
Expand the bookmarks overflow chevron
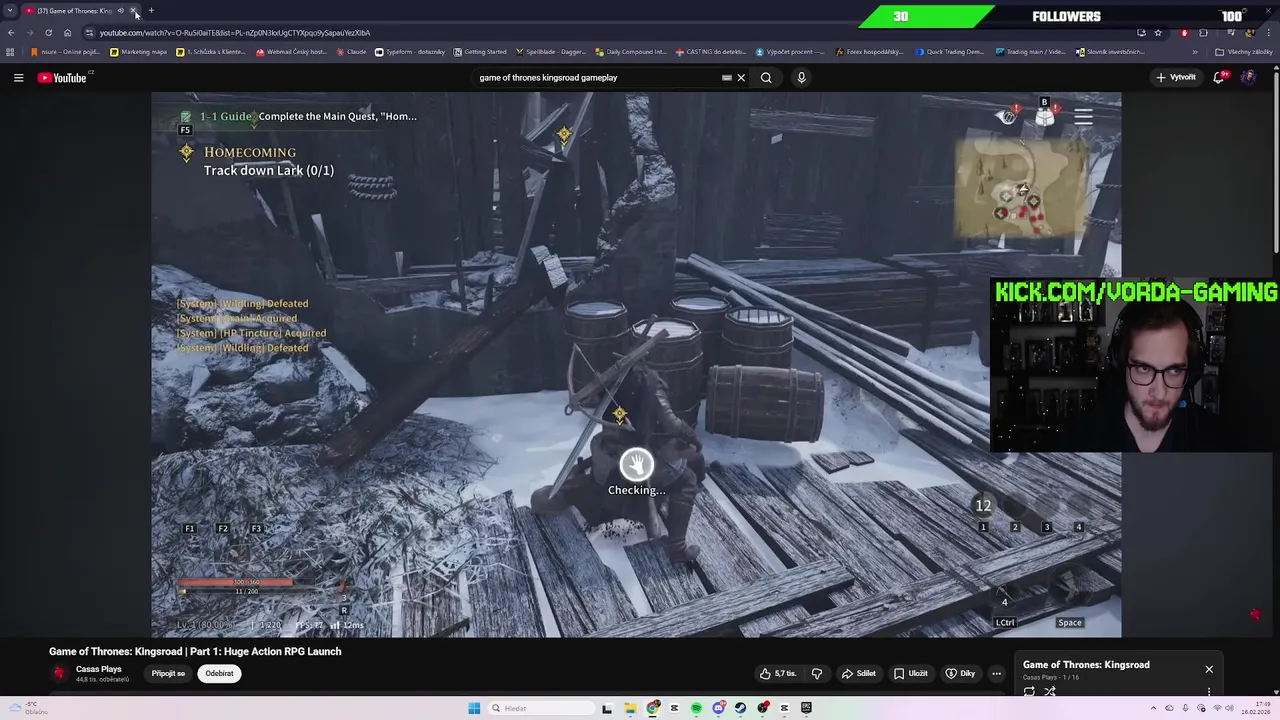point(1194,52)
